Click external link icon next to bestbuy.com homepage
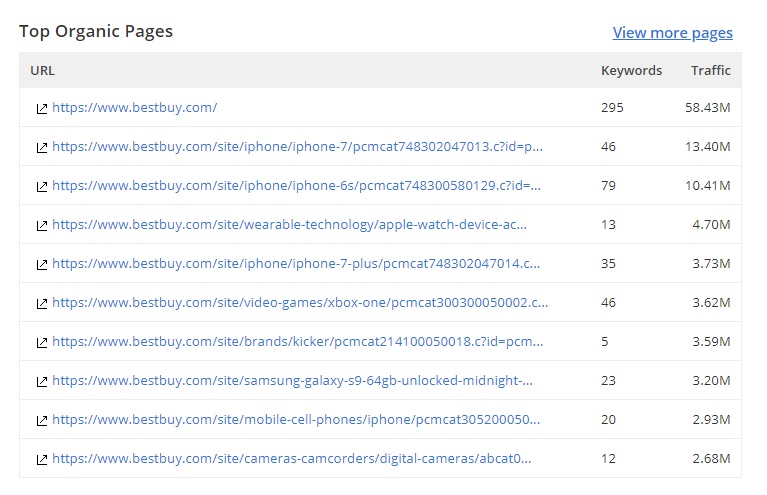Viewport: 767px width, 495px height. pyautogui.click(x=41, y=108)
